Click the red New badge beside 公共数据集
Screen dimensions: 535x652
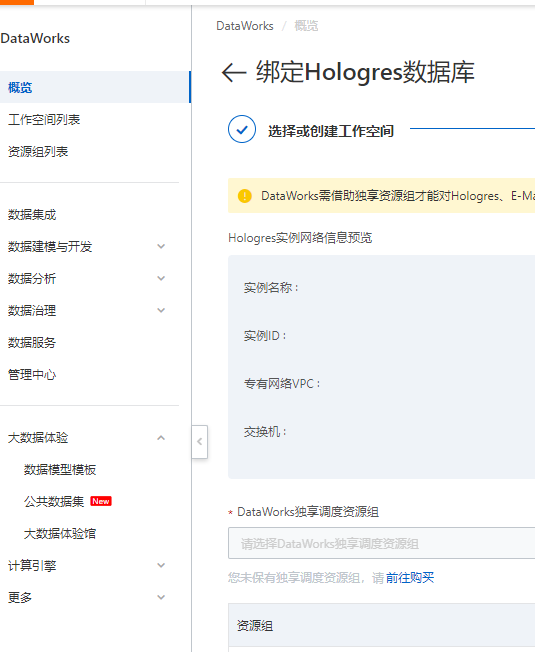(x=101, y=501)
